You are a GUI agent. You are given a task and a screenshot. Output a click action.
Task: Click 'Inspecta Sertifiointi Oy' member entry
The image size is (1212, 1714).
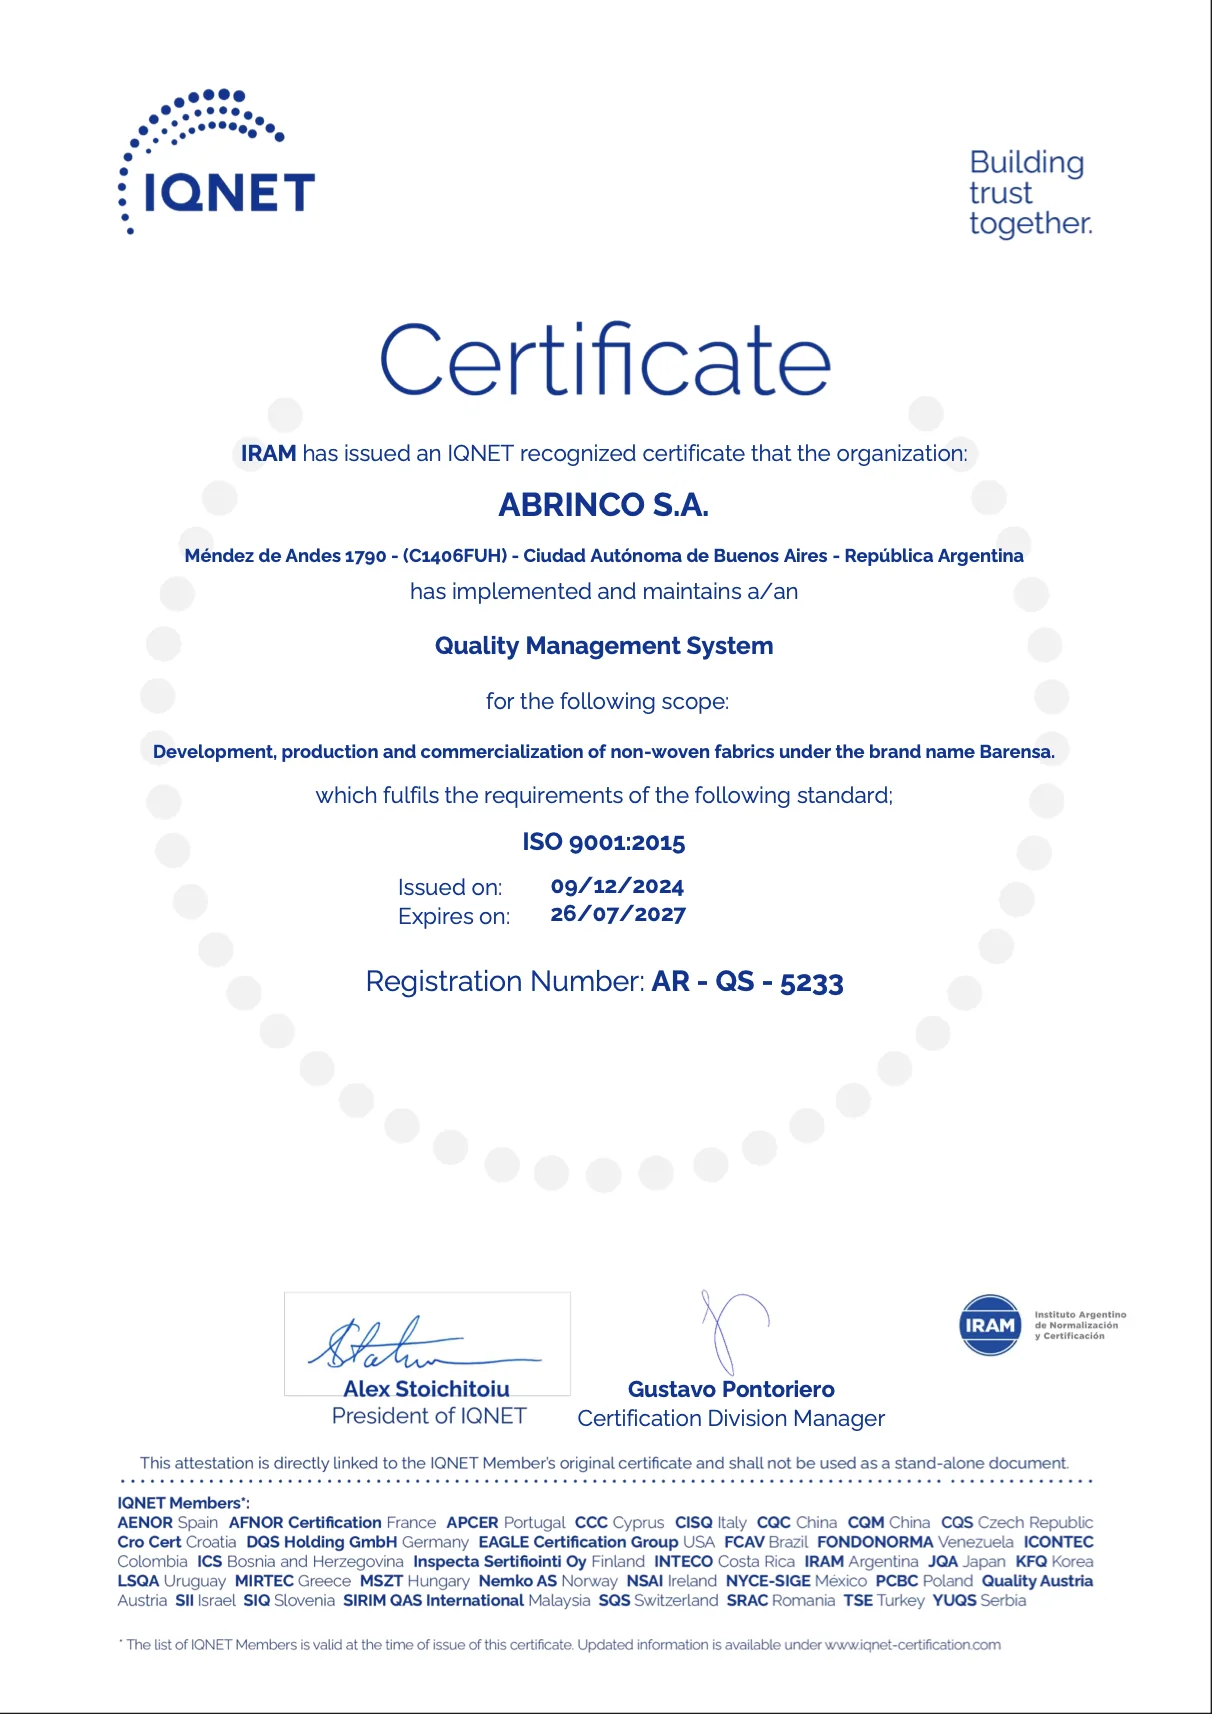[x=500, y=1562]
